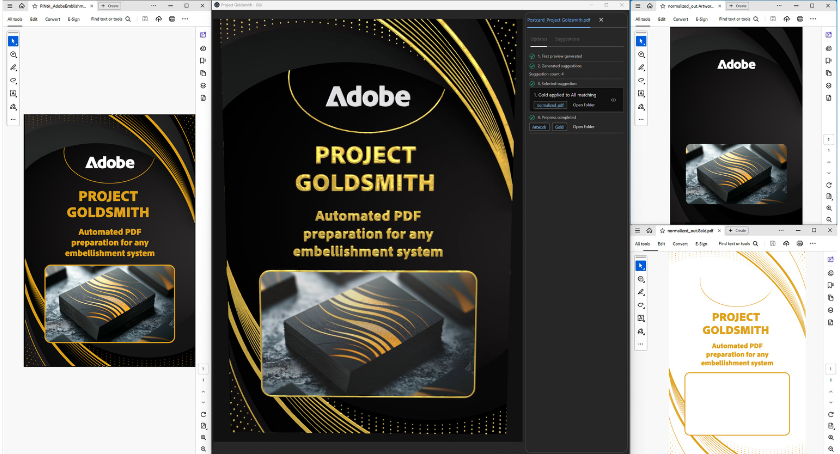The height and width of the screenshot is (454, 840).
Task: Open the normalized.pdf link in Goldsmith panel
Action: pos(550,105)
